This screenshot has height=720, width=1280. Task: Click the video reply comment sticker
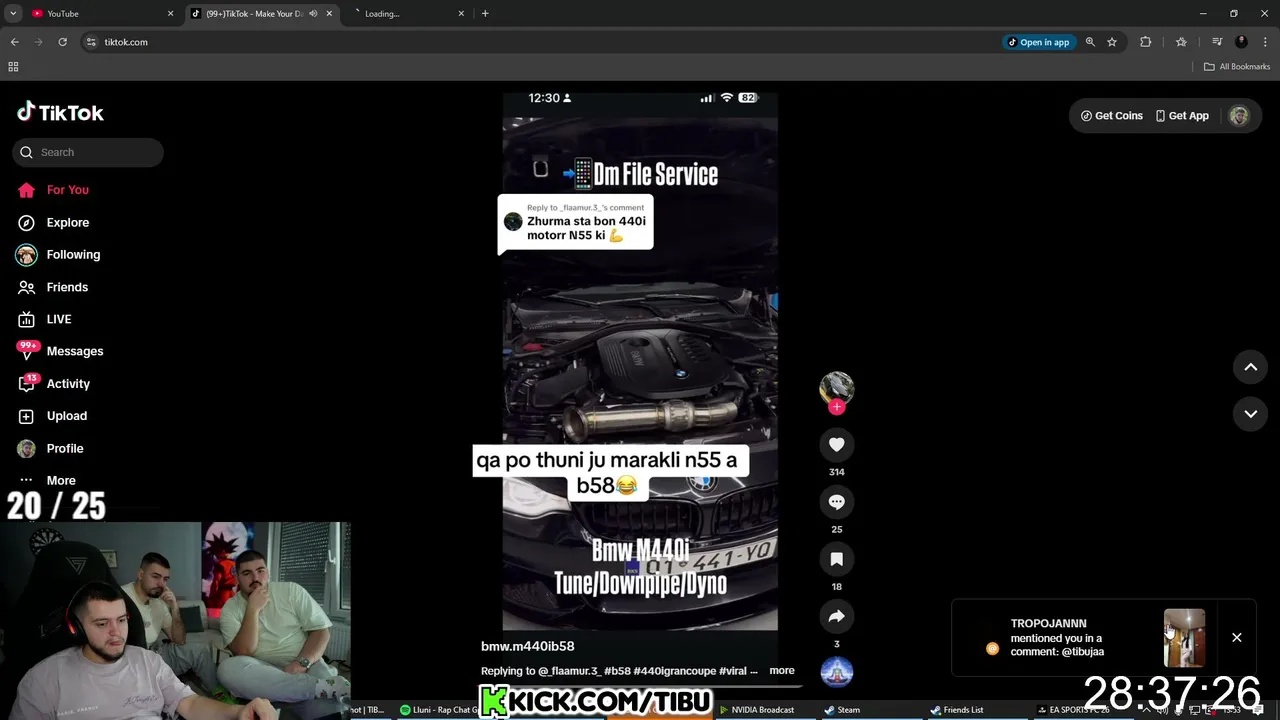click(575, 224)
